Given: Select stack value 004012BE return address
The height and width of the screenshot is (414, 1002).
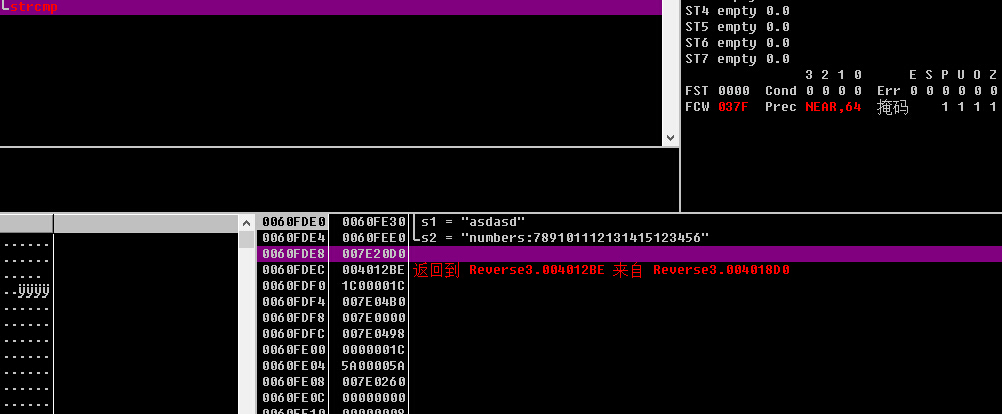Looking at the screenshot, I should [x=373, y=270].
